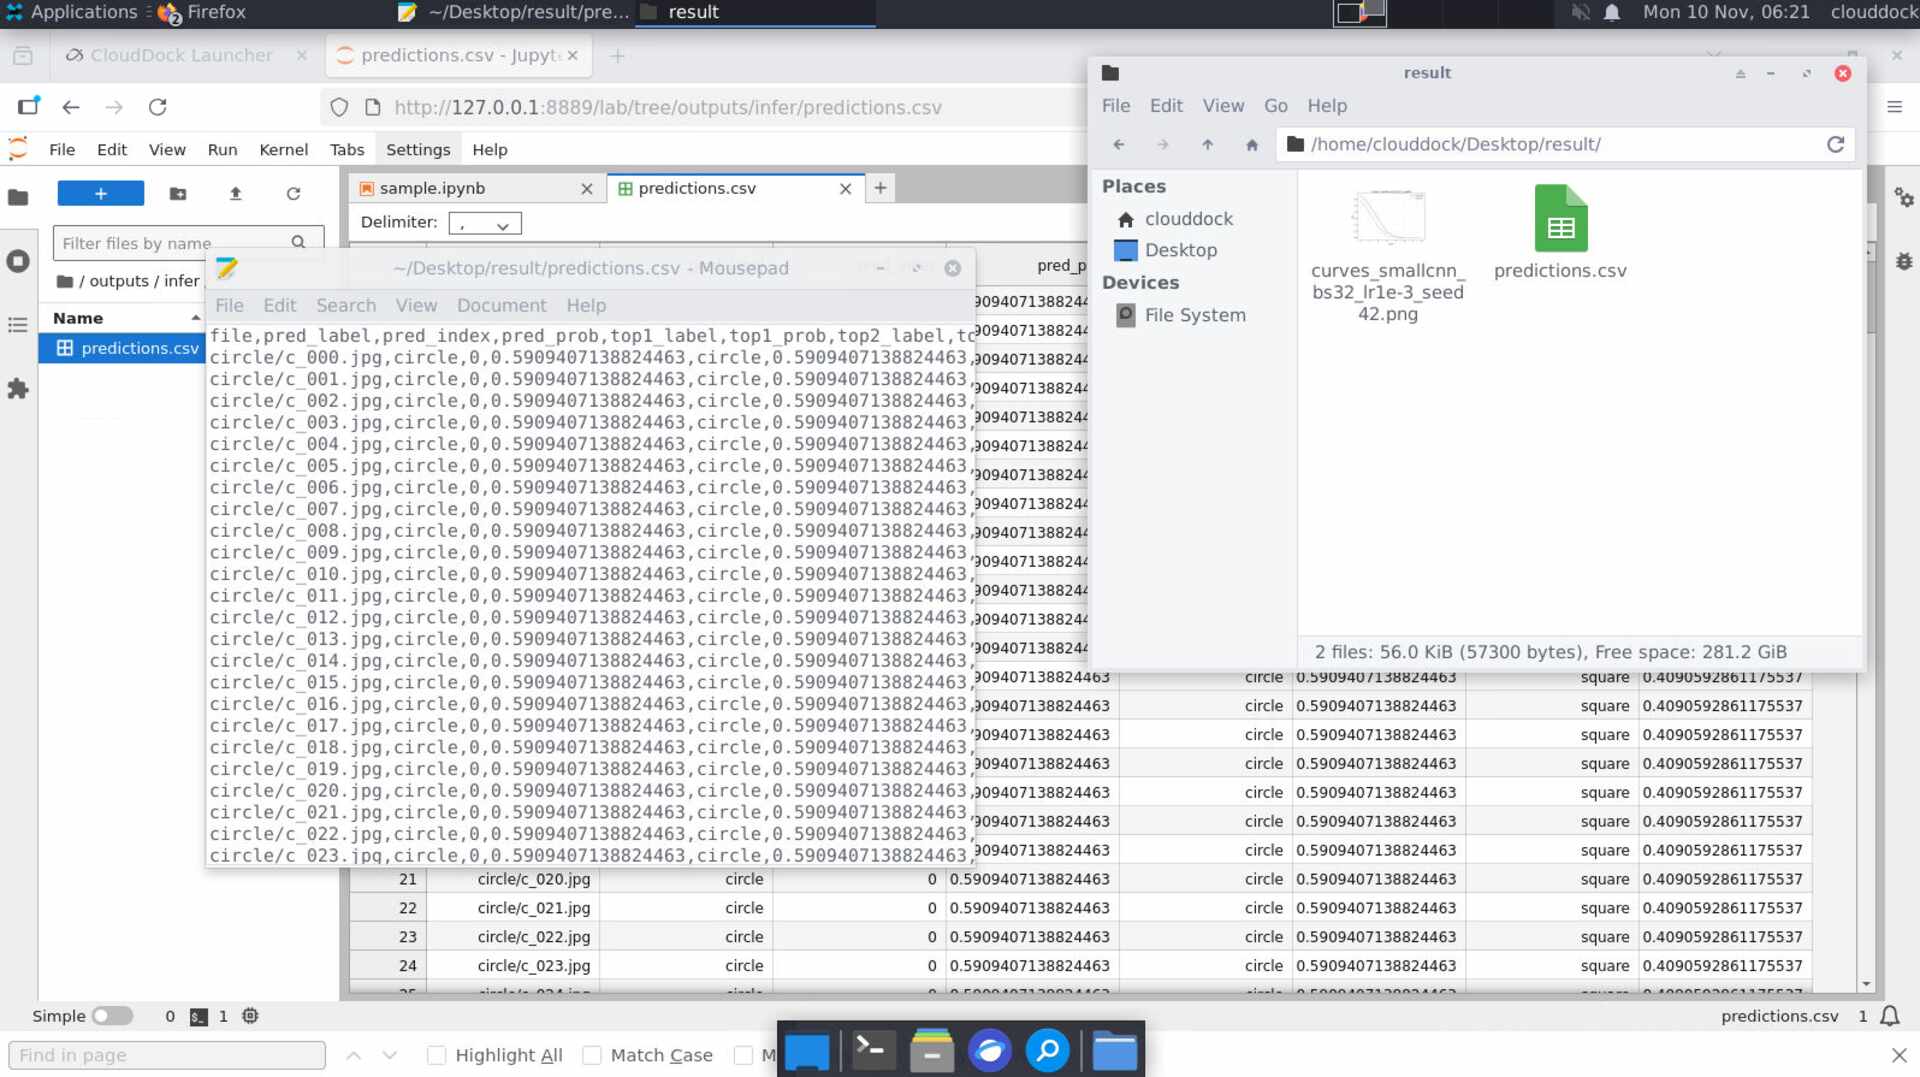
Task: Enable the Highlight All checkbox
Action: pos(437,1055)
